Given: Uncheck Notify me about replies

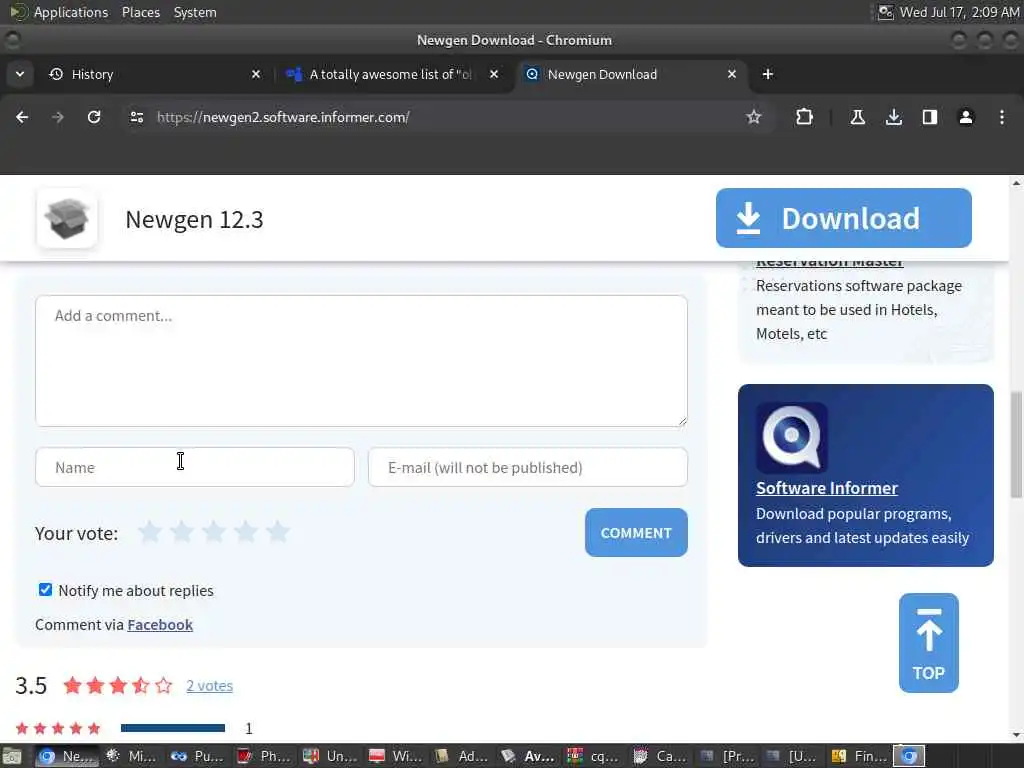Looking at the screenshot, I should click(45, 590).
